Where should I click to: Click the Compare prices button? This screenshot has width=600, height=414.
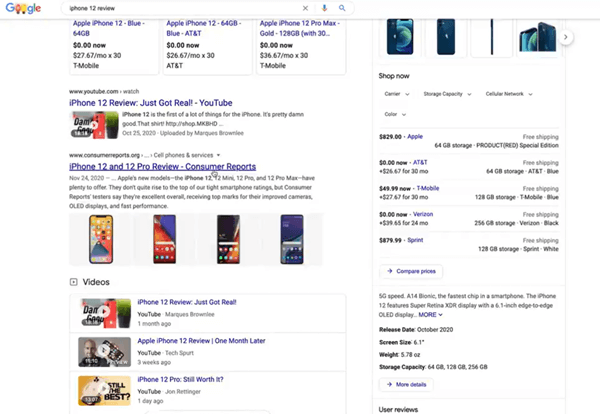[411, 271]
